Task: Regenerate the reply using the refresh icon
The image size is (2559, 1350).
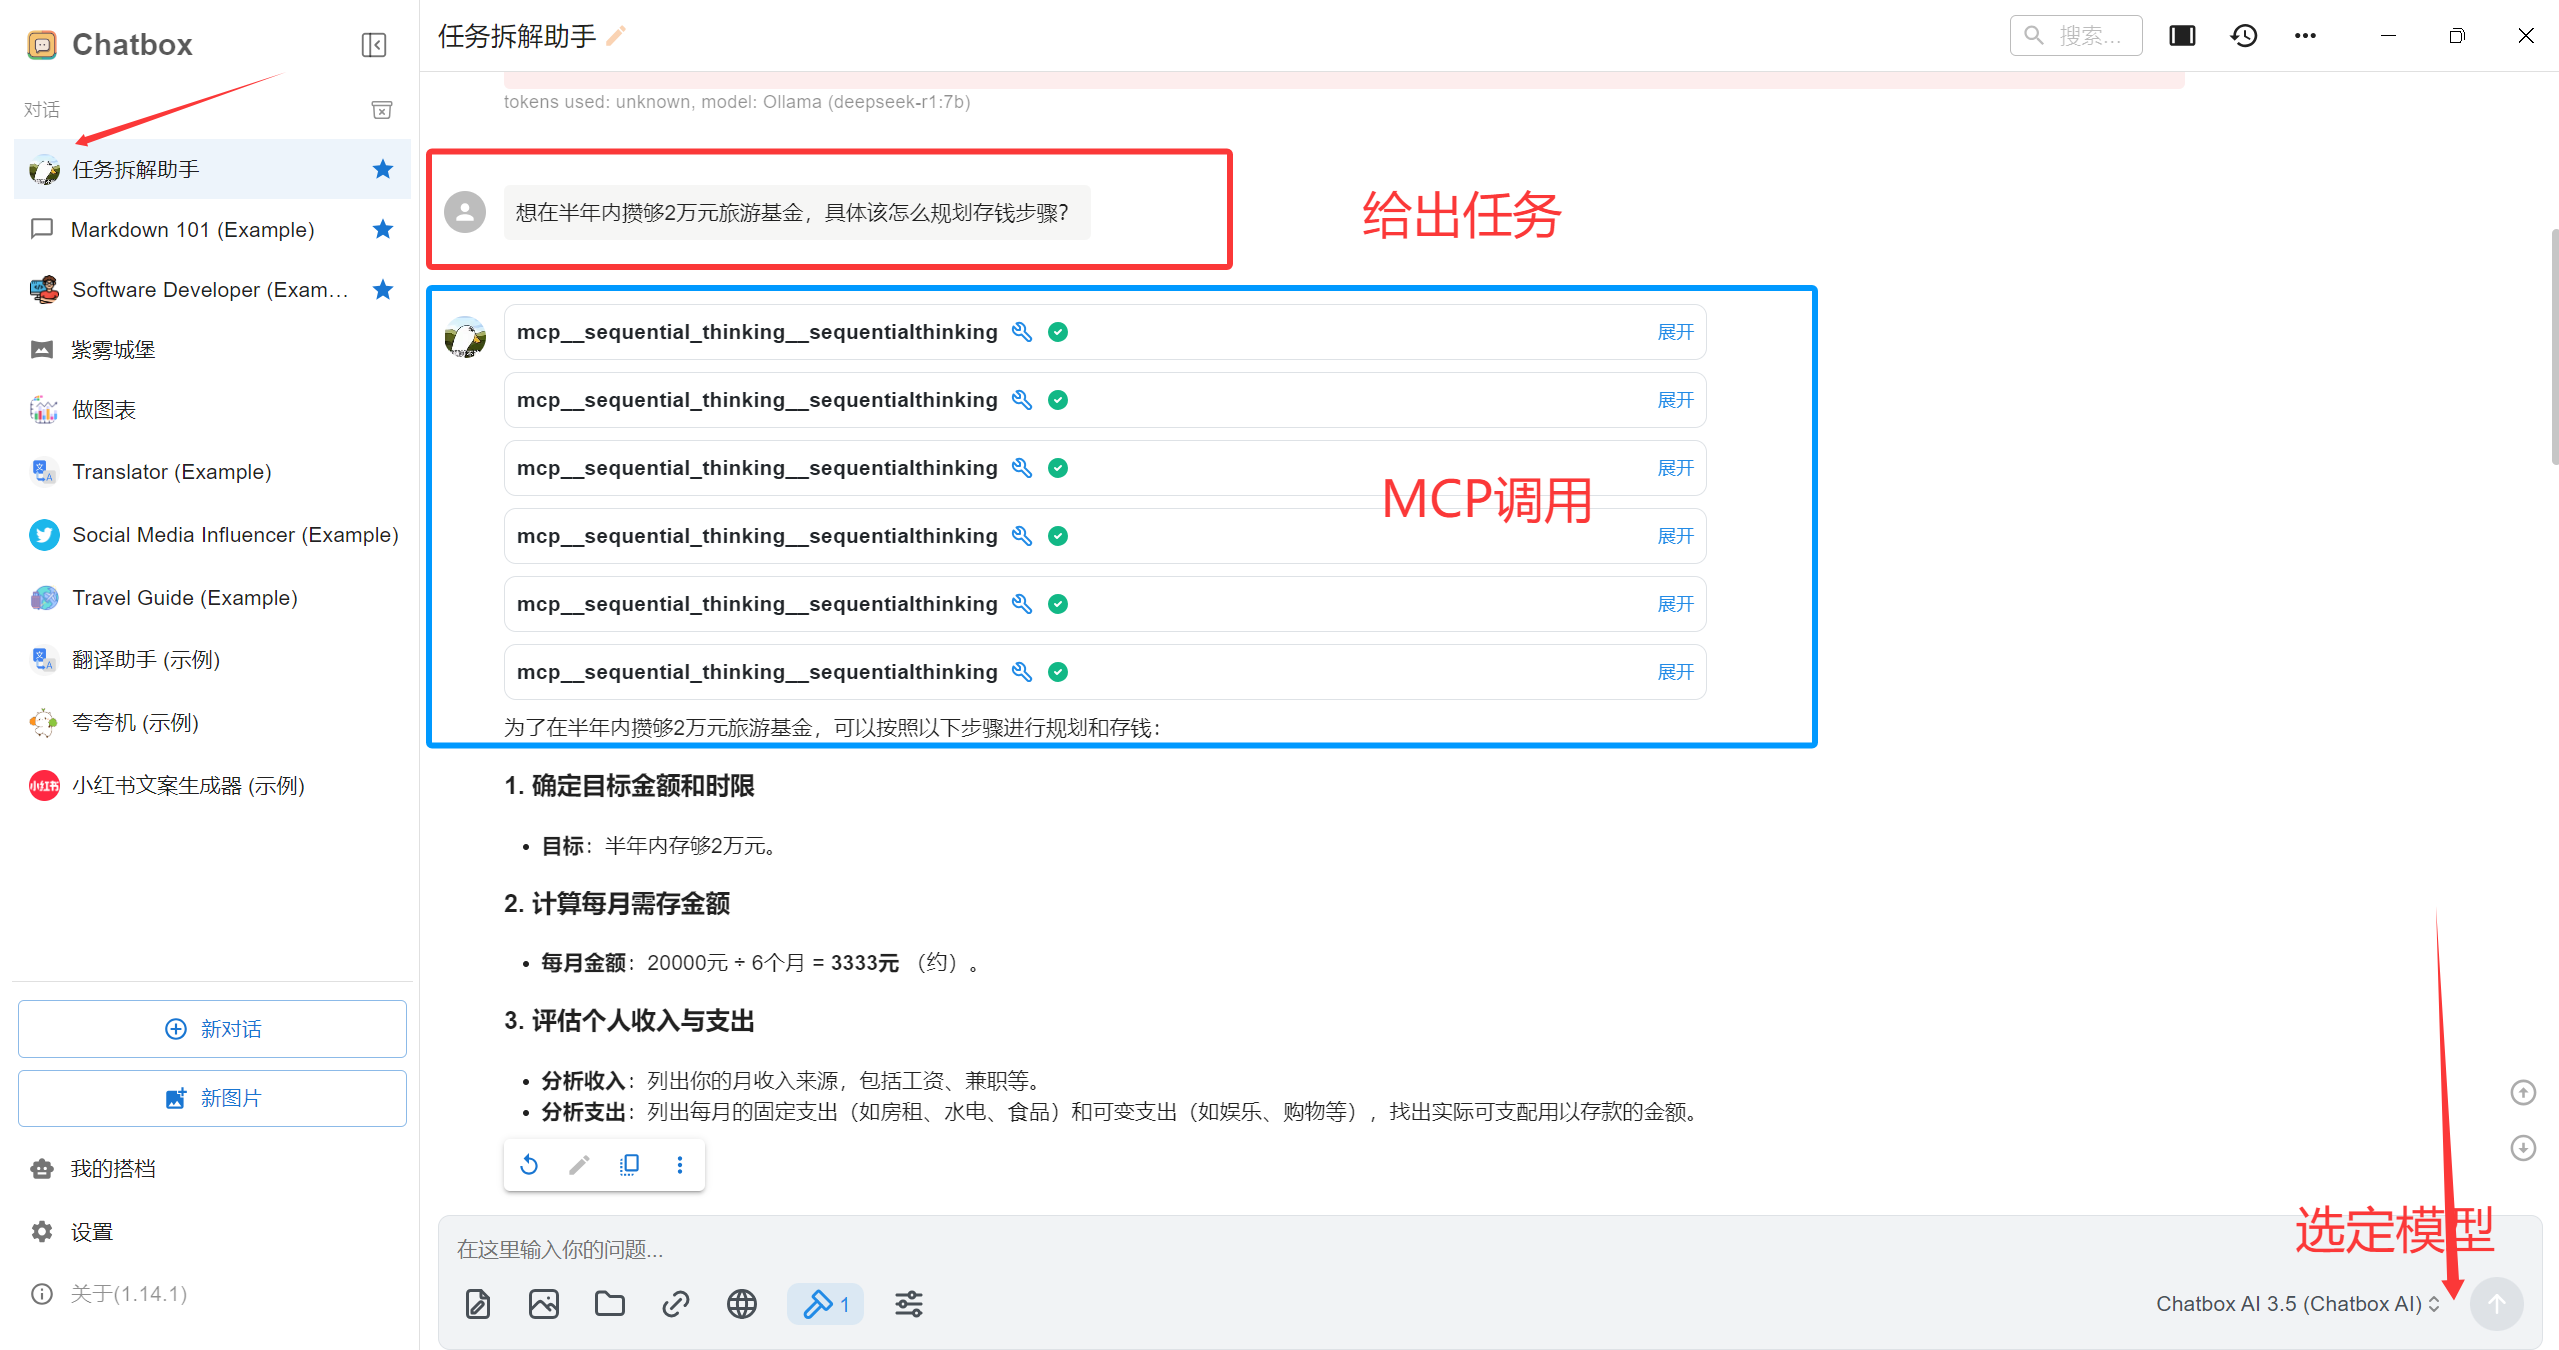Action: pos(528,1164)
